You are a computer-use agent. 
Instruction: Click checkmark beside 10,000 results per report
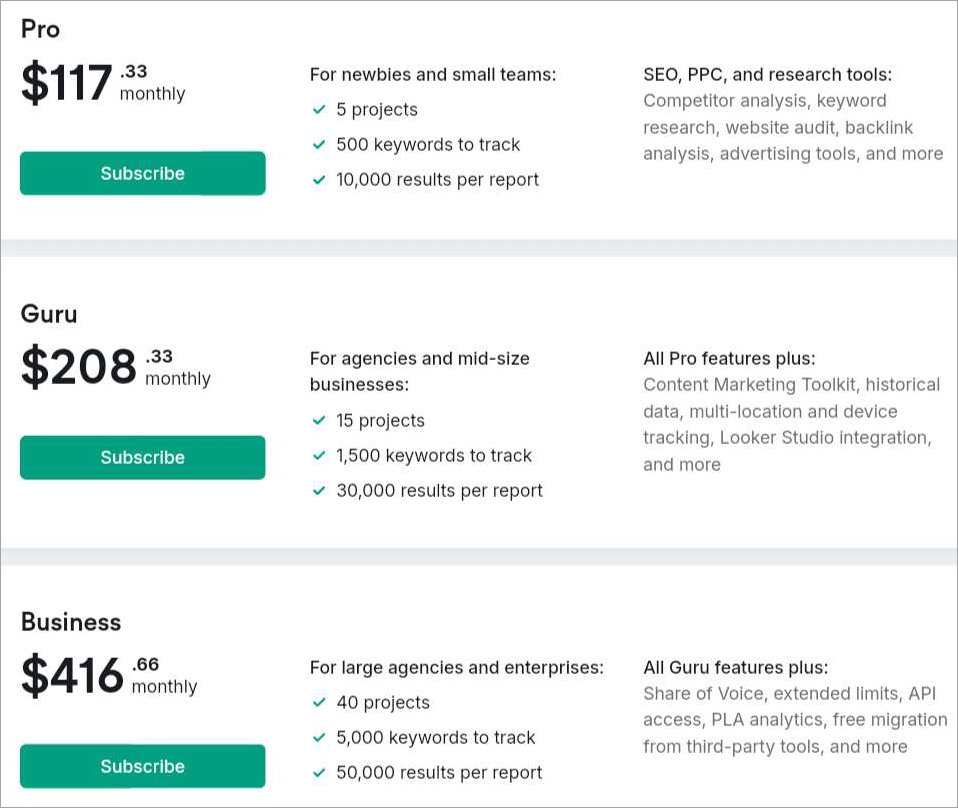coord(319,179)
